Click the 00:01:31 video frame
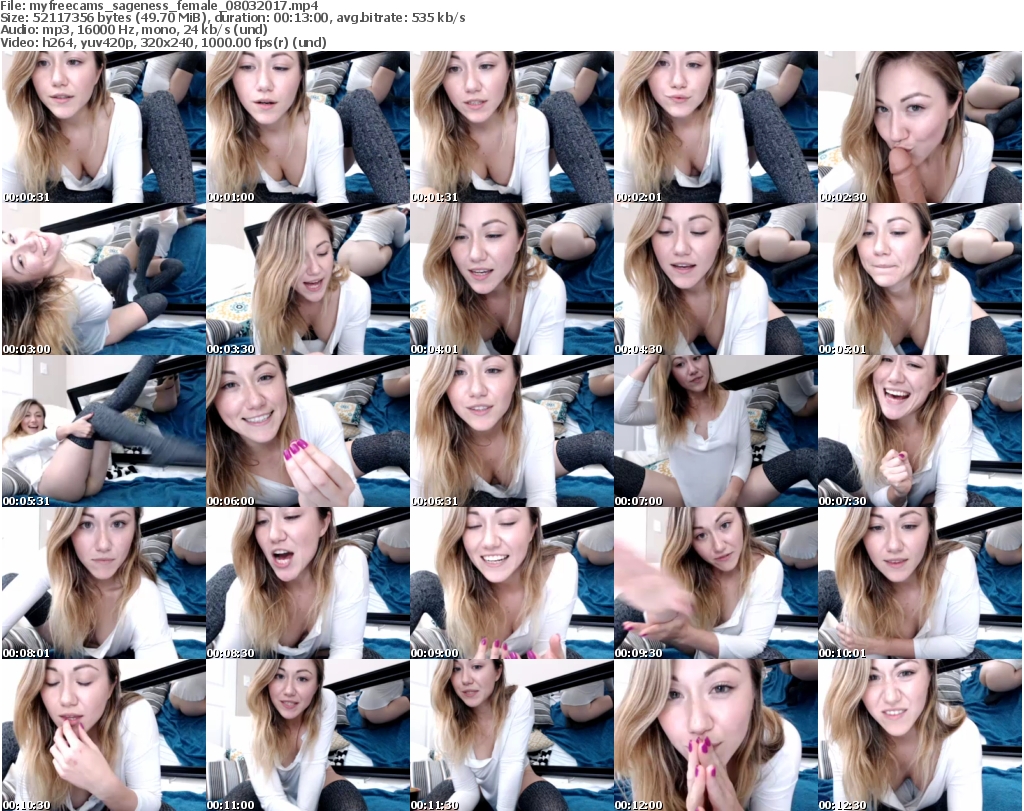The height and width of the screenshot is (811, 1024). pos(511,127)
